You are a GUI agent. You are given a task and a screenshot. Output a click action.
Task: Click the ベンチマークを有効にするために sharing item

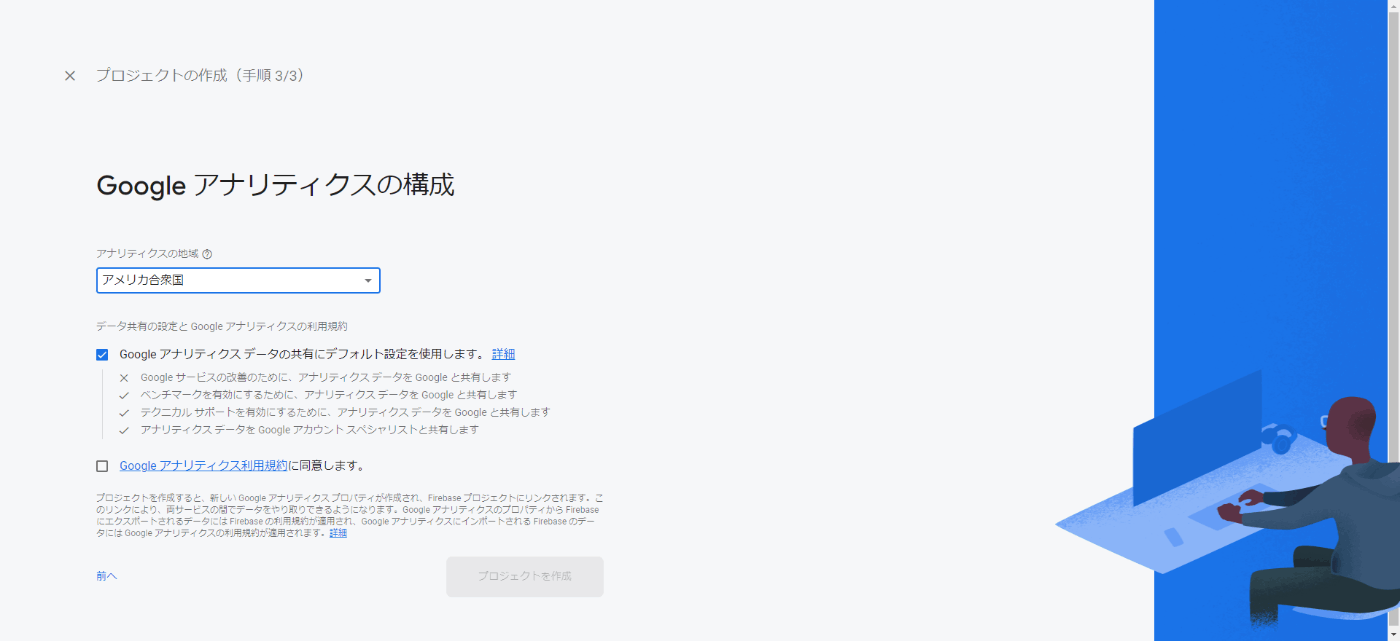tap(329, 395)
